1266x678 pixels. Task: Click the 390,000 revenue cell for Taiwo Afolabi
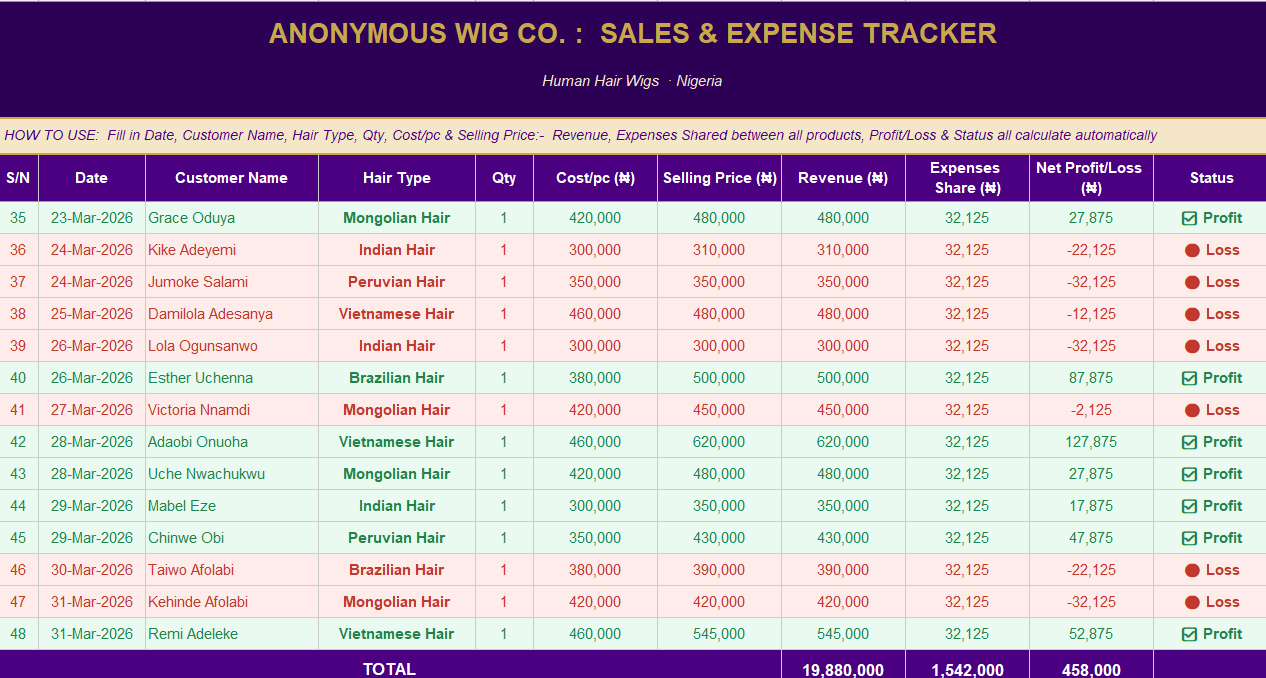coord(843,570)
